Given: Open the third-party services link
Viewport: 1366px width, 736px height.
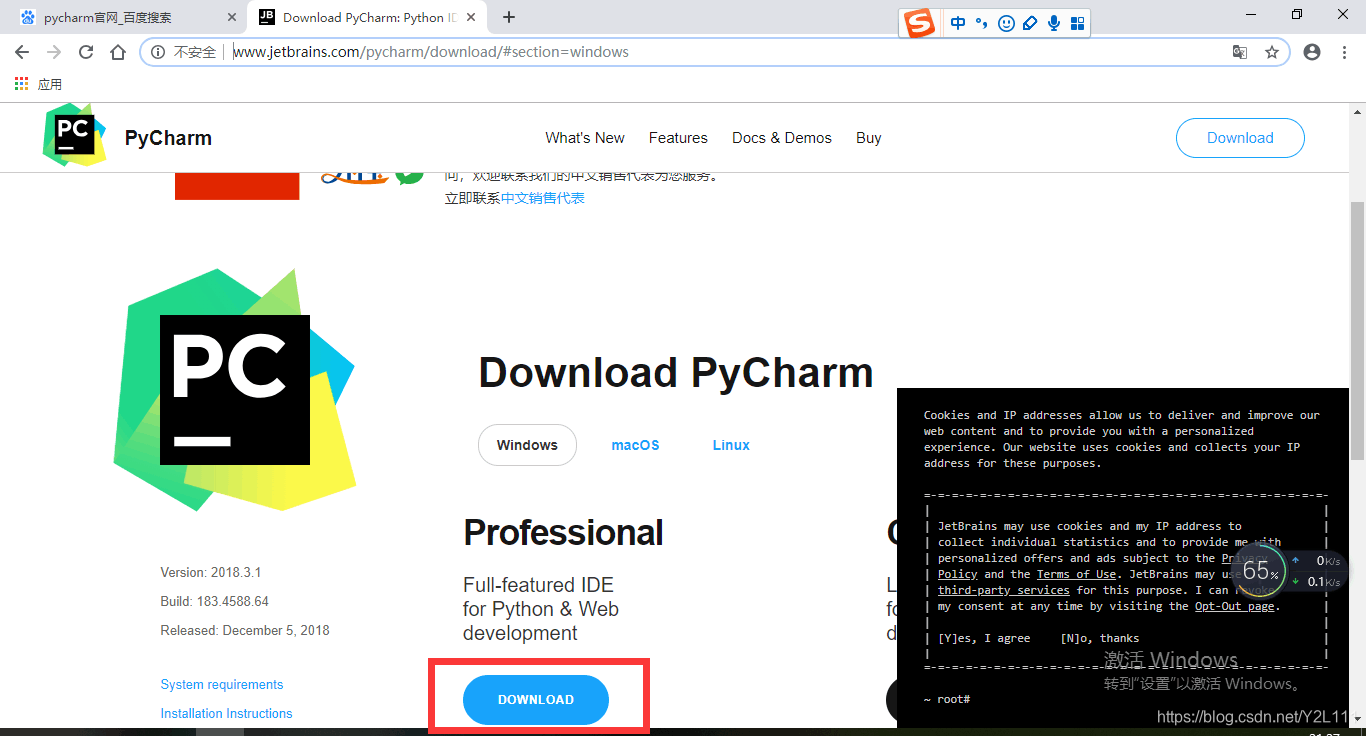Looking at the screenshot, I should tap(1004, 590).
